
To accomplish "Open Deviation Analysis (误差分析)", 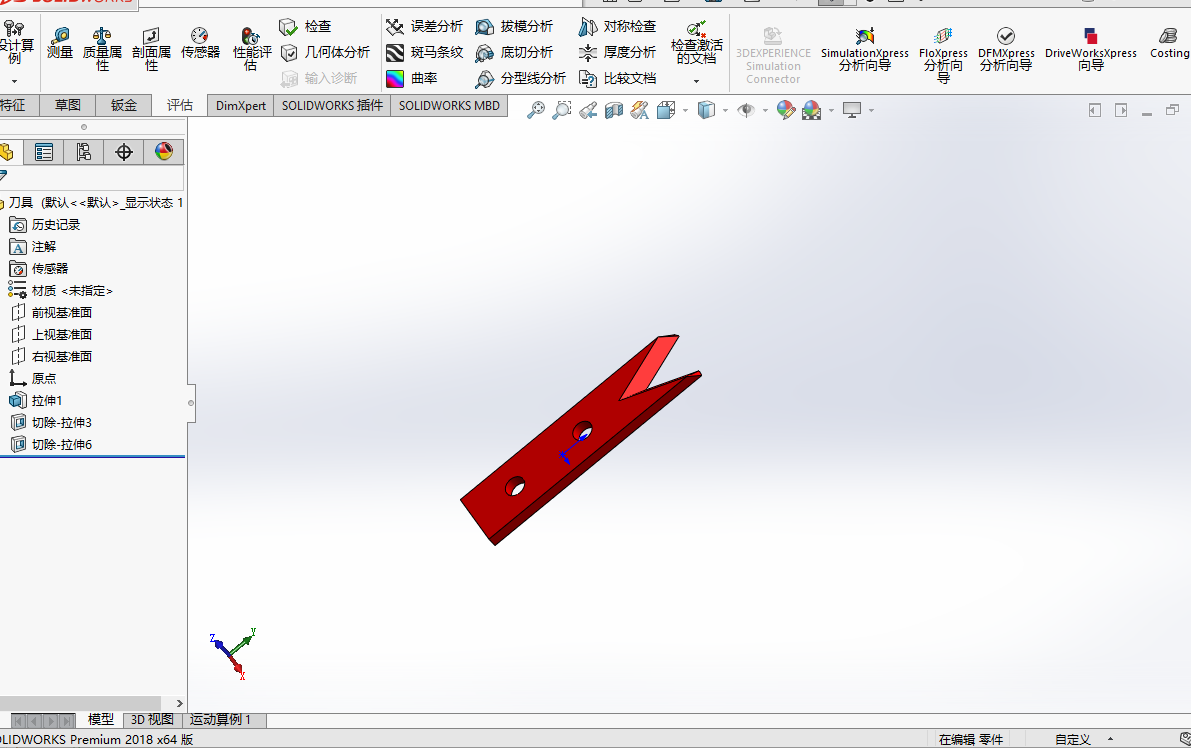I will click(424, 27).
